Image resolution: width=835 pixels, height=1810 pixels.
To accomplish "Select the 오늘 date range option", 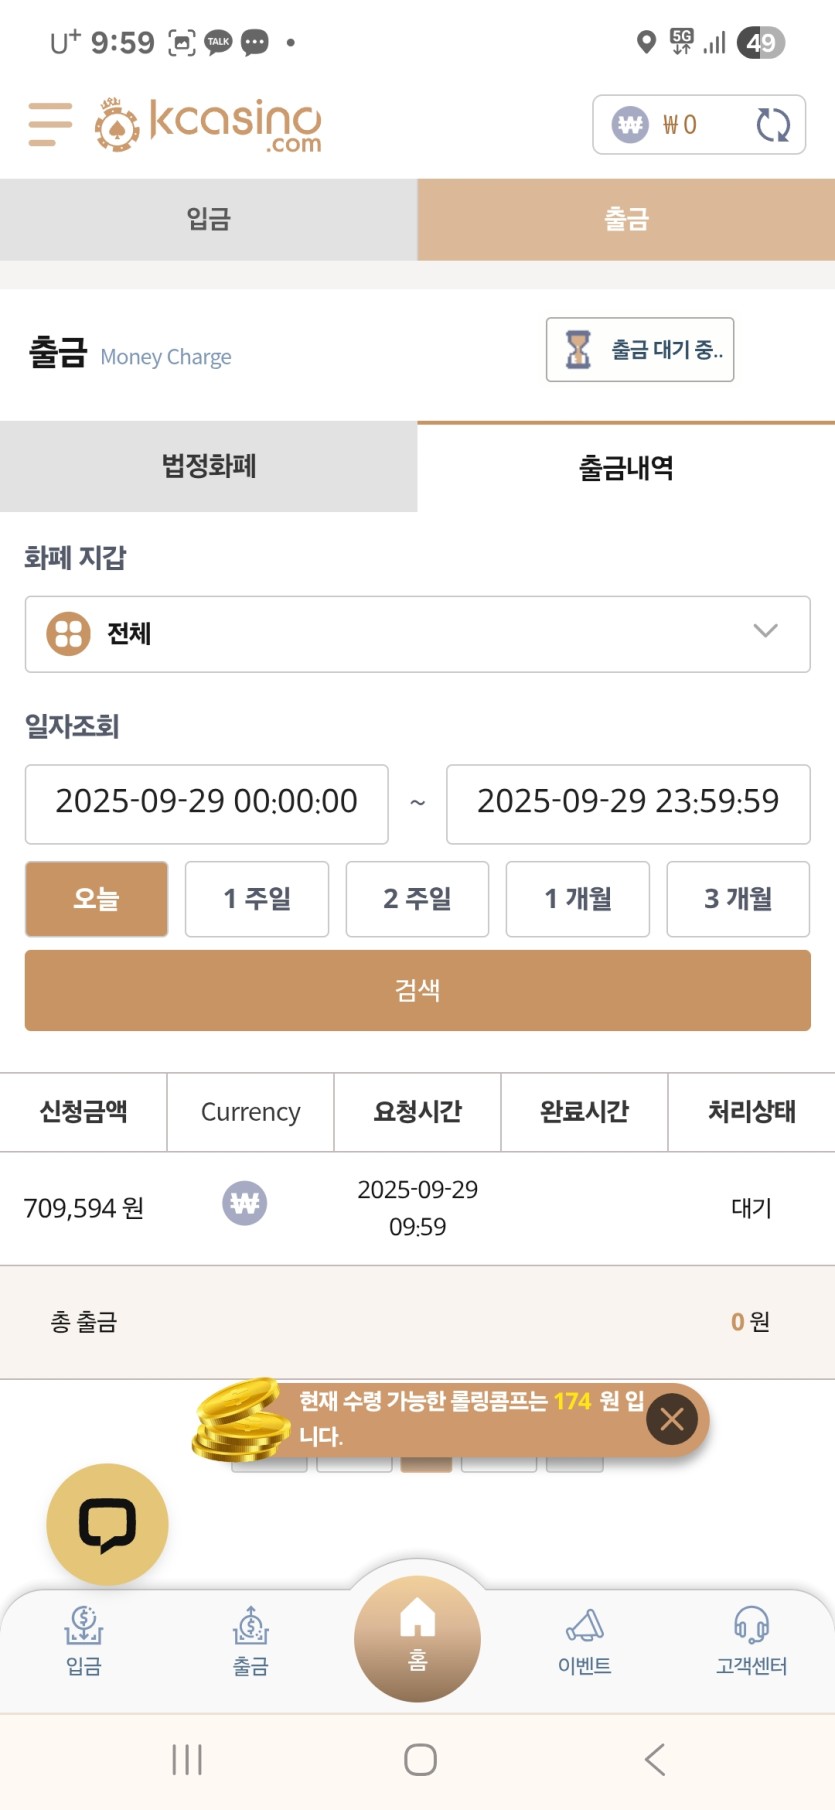I will pyautogui.click(x=96, y=899).
